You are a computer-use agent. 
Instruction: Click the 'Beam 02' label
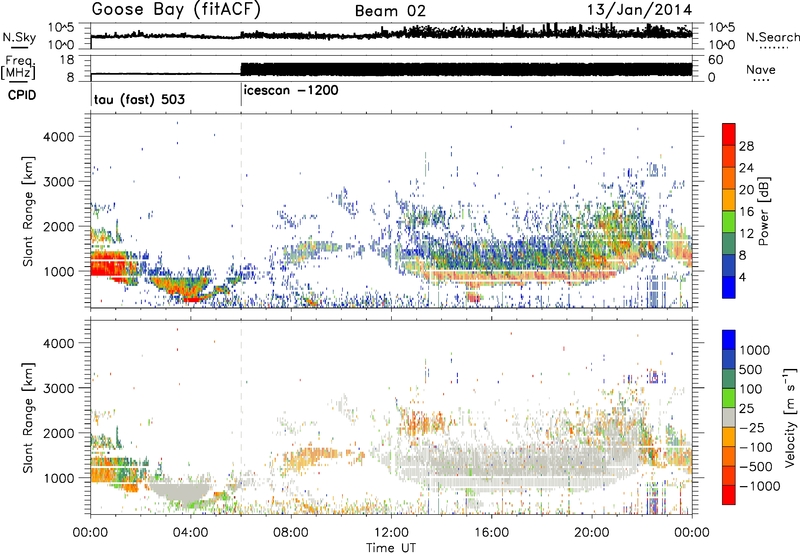point(390,11)
